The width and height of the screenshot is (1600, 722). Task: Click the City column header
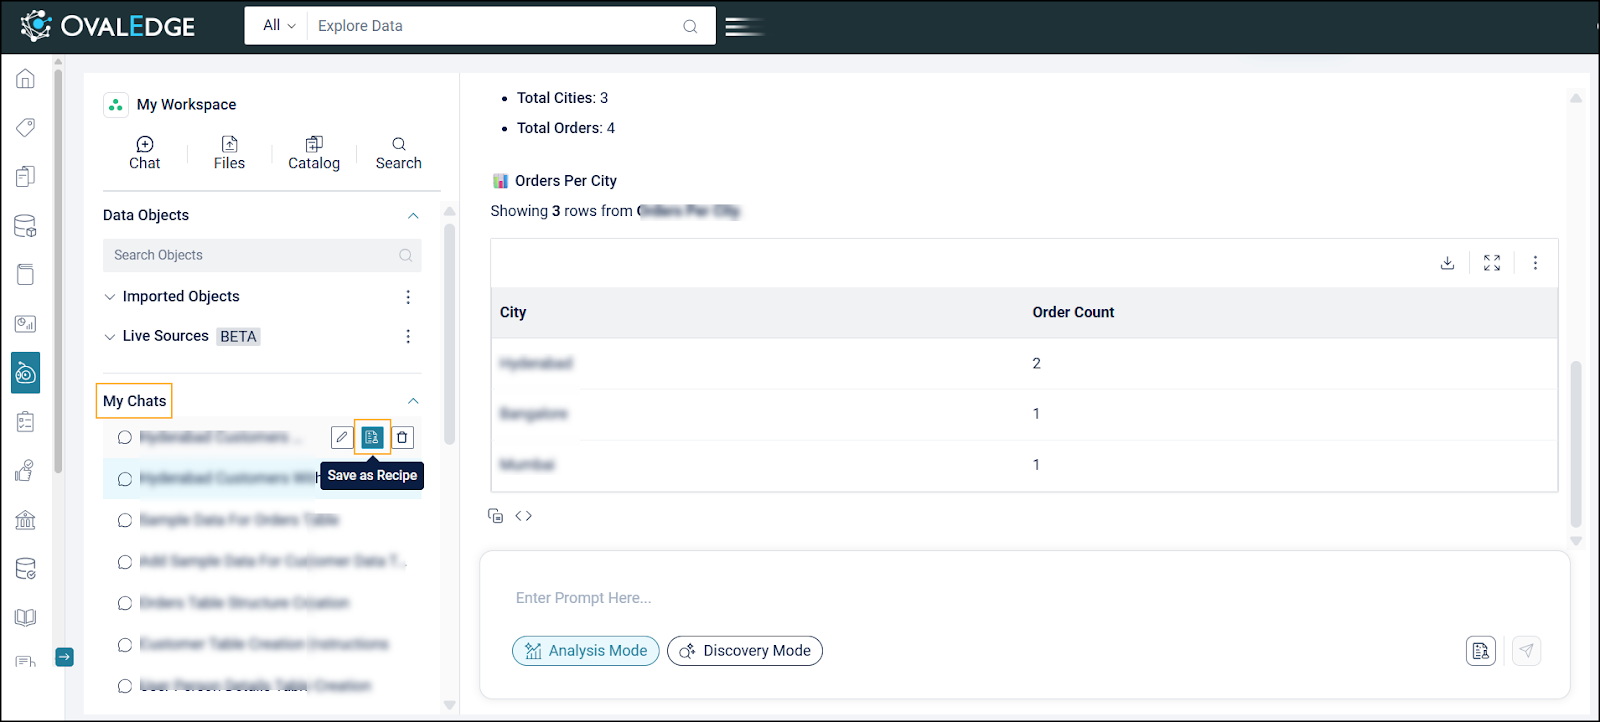point(513,312)
